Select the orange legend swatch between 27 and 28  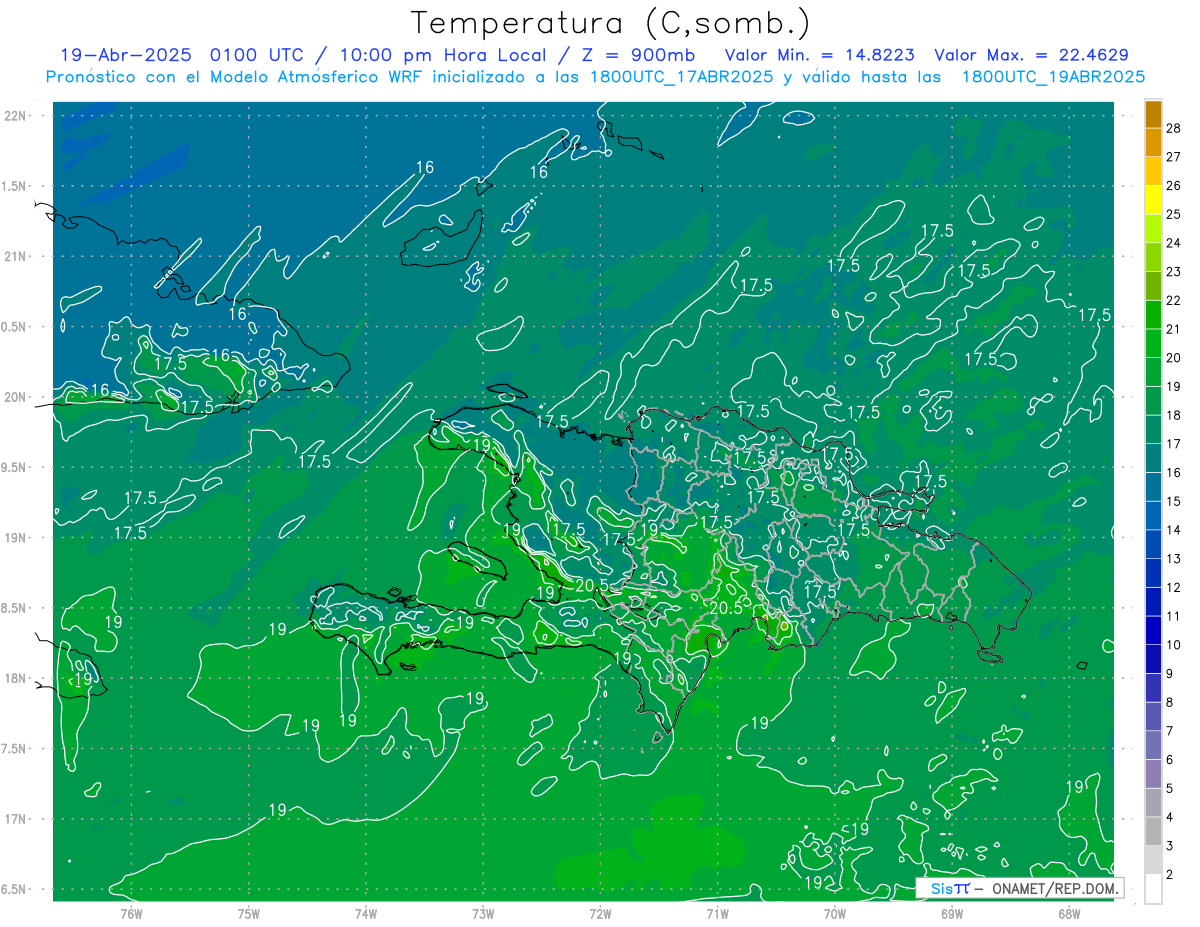click(1153, 142)
